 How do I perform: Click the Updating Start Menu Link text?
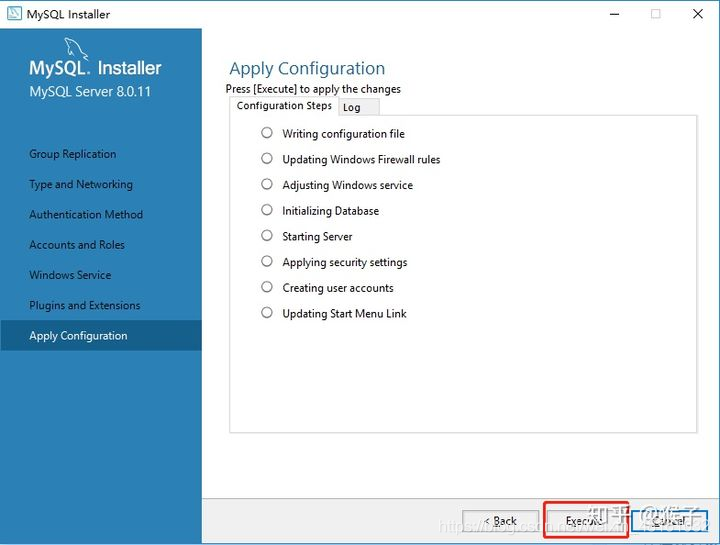click(344, 314)
